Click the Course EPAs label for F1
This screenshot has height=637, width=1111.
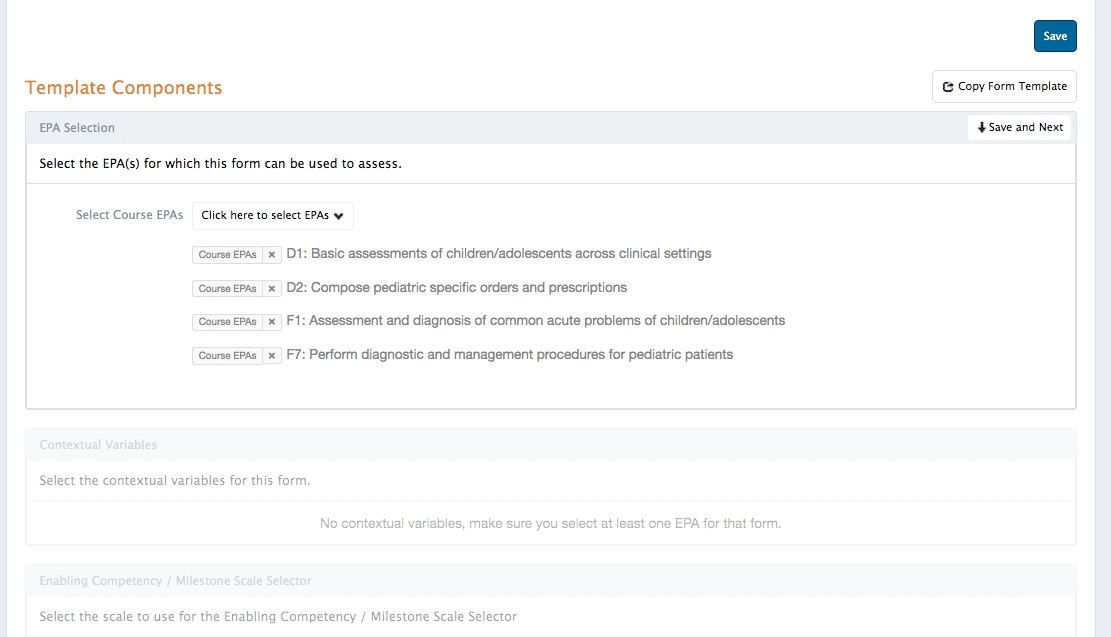coord(228,322)
